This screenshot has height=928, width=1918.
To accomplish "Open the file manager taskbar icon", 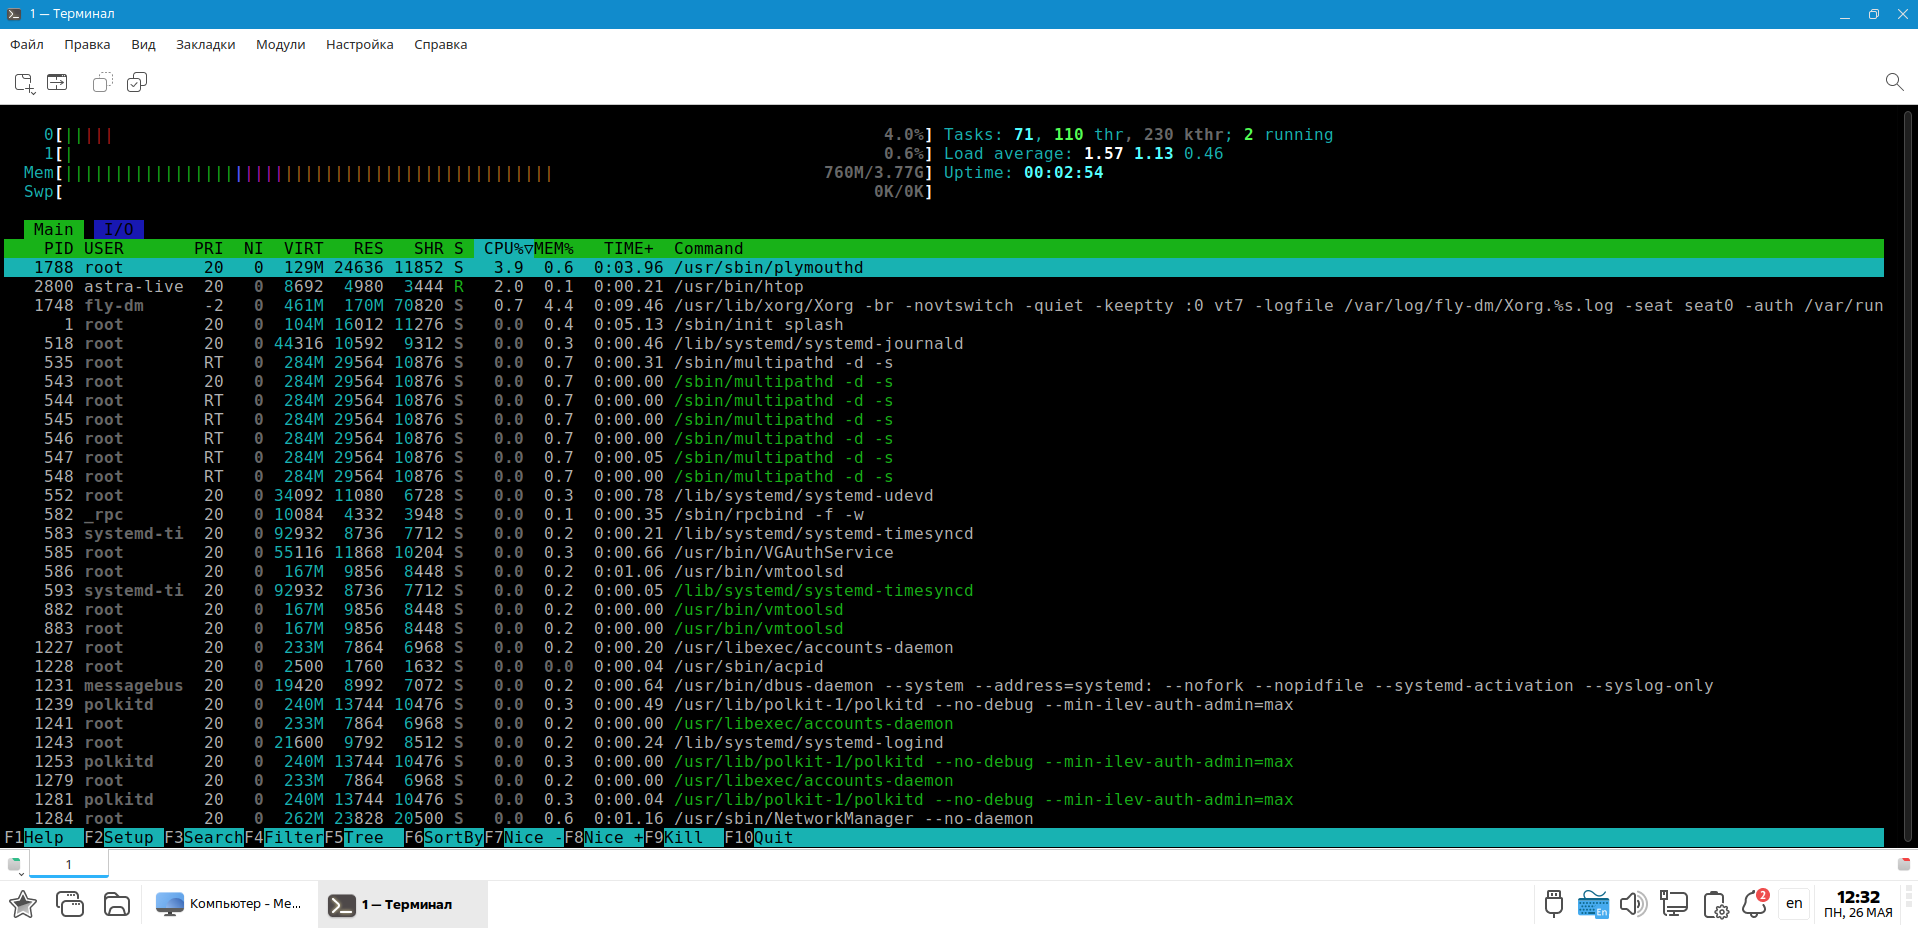I will 117,904.
